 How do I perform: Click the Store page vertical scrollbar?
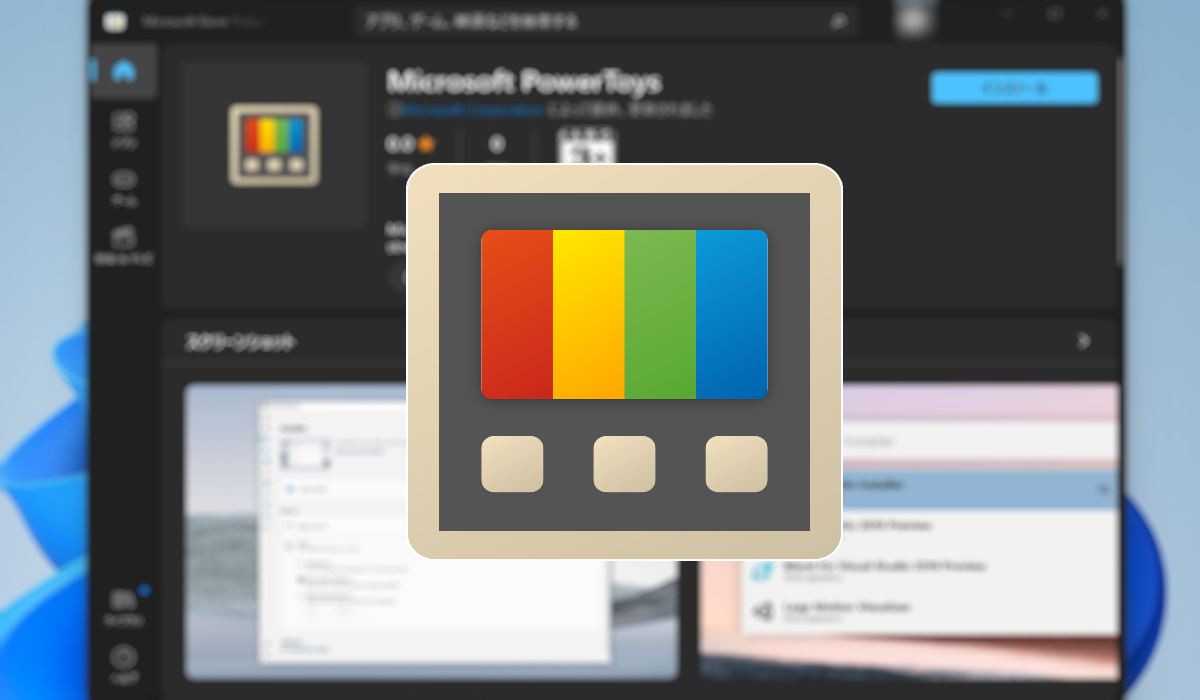pos(1118,160)
